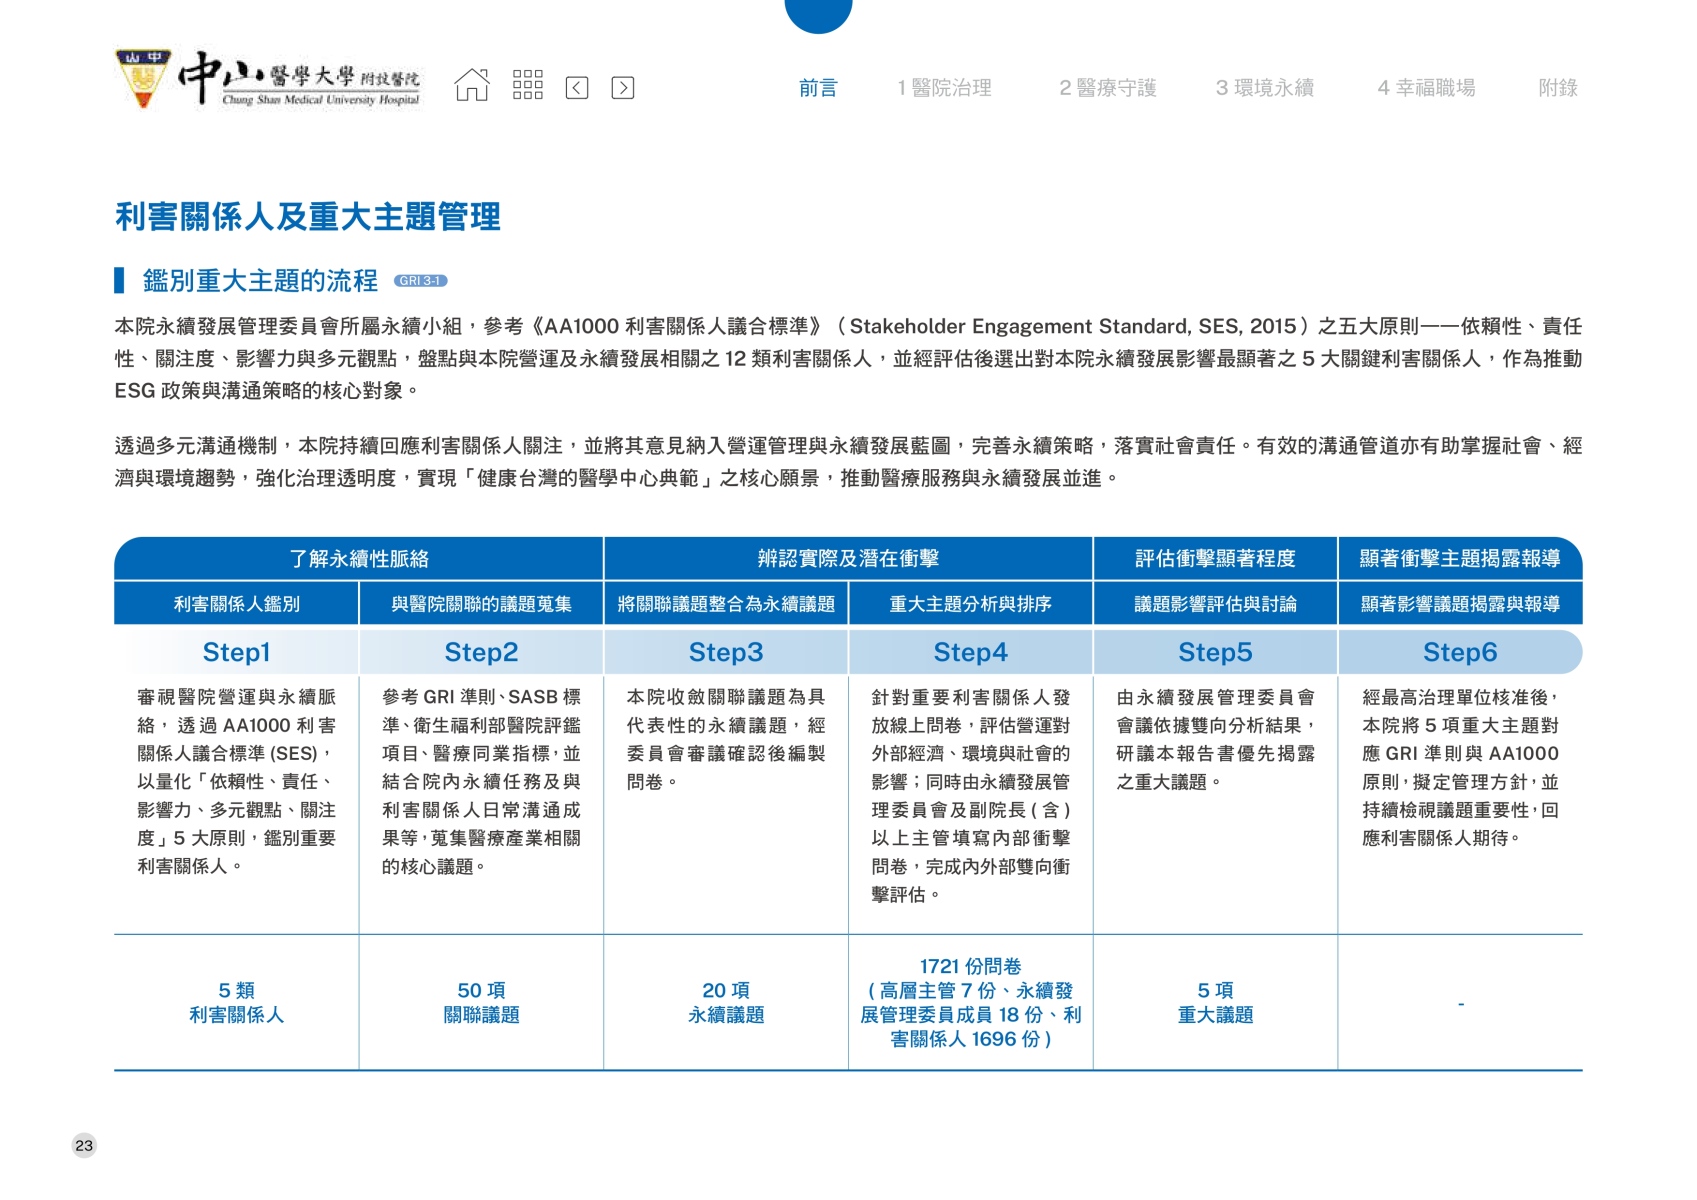
Task: Open the grid contents menu icon
Action: pyautogui.click(x=527, y=86)
